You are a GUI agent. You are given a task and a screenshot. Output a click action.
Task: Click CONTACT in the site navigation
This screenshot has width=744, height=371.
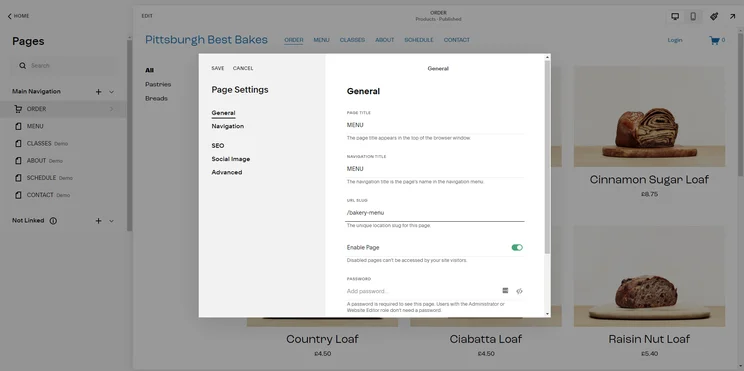[456, 40]
